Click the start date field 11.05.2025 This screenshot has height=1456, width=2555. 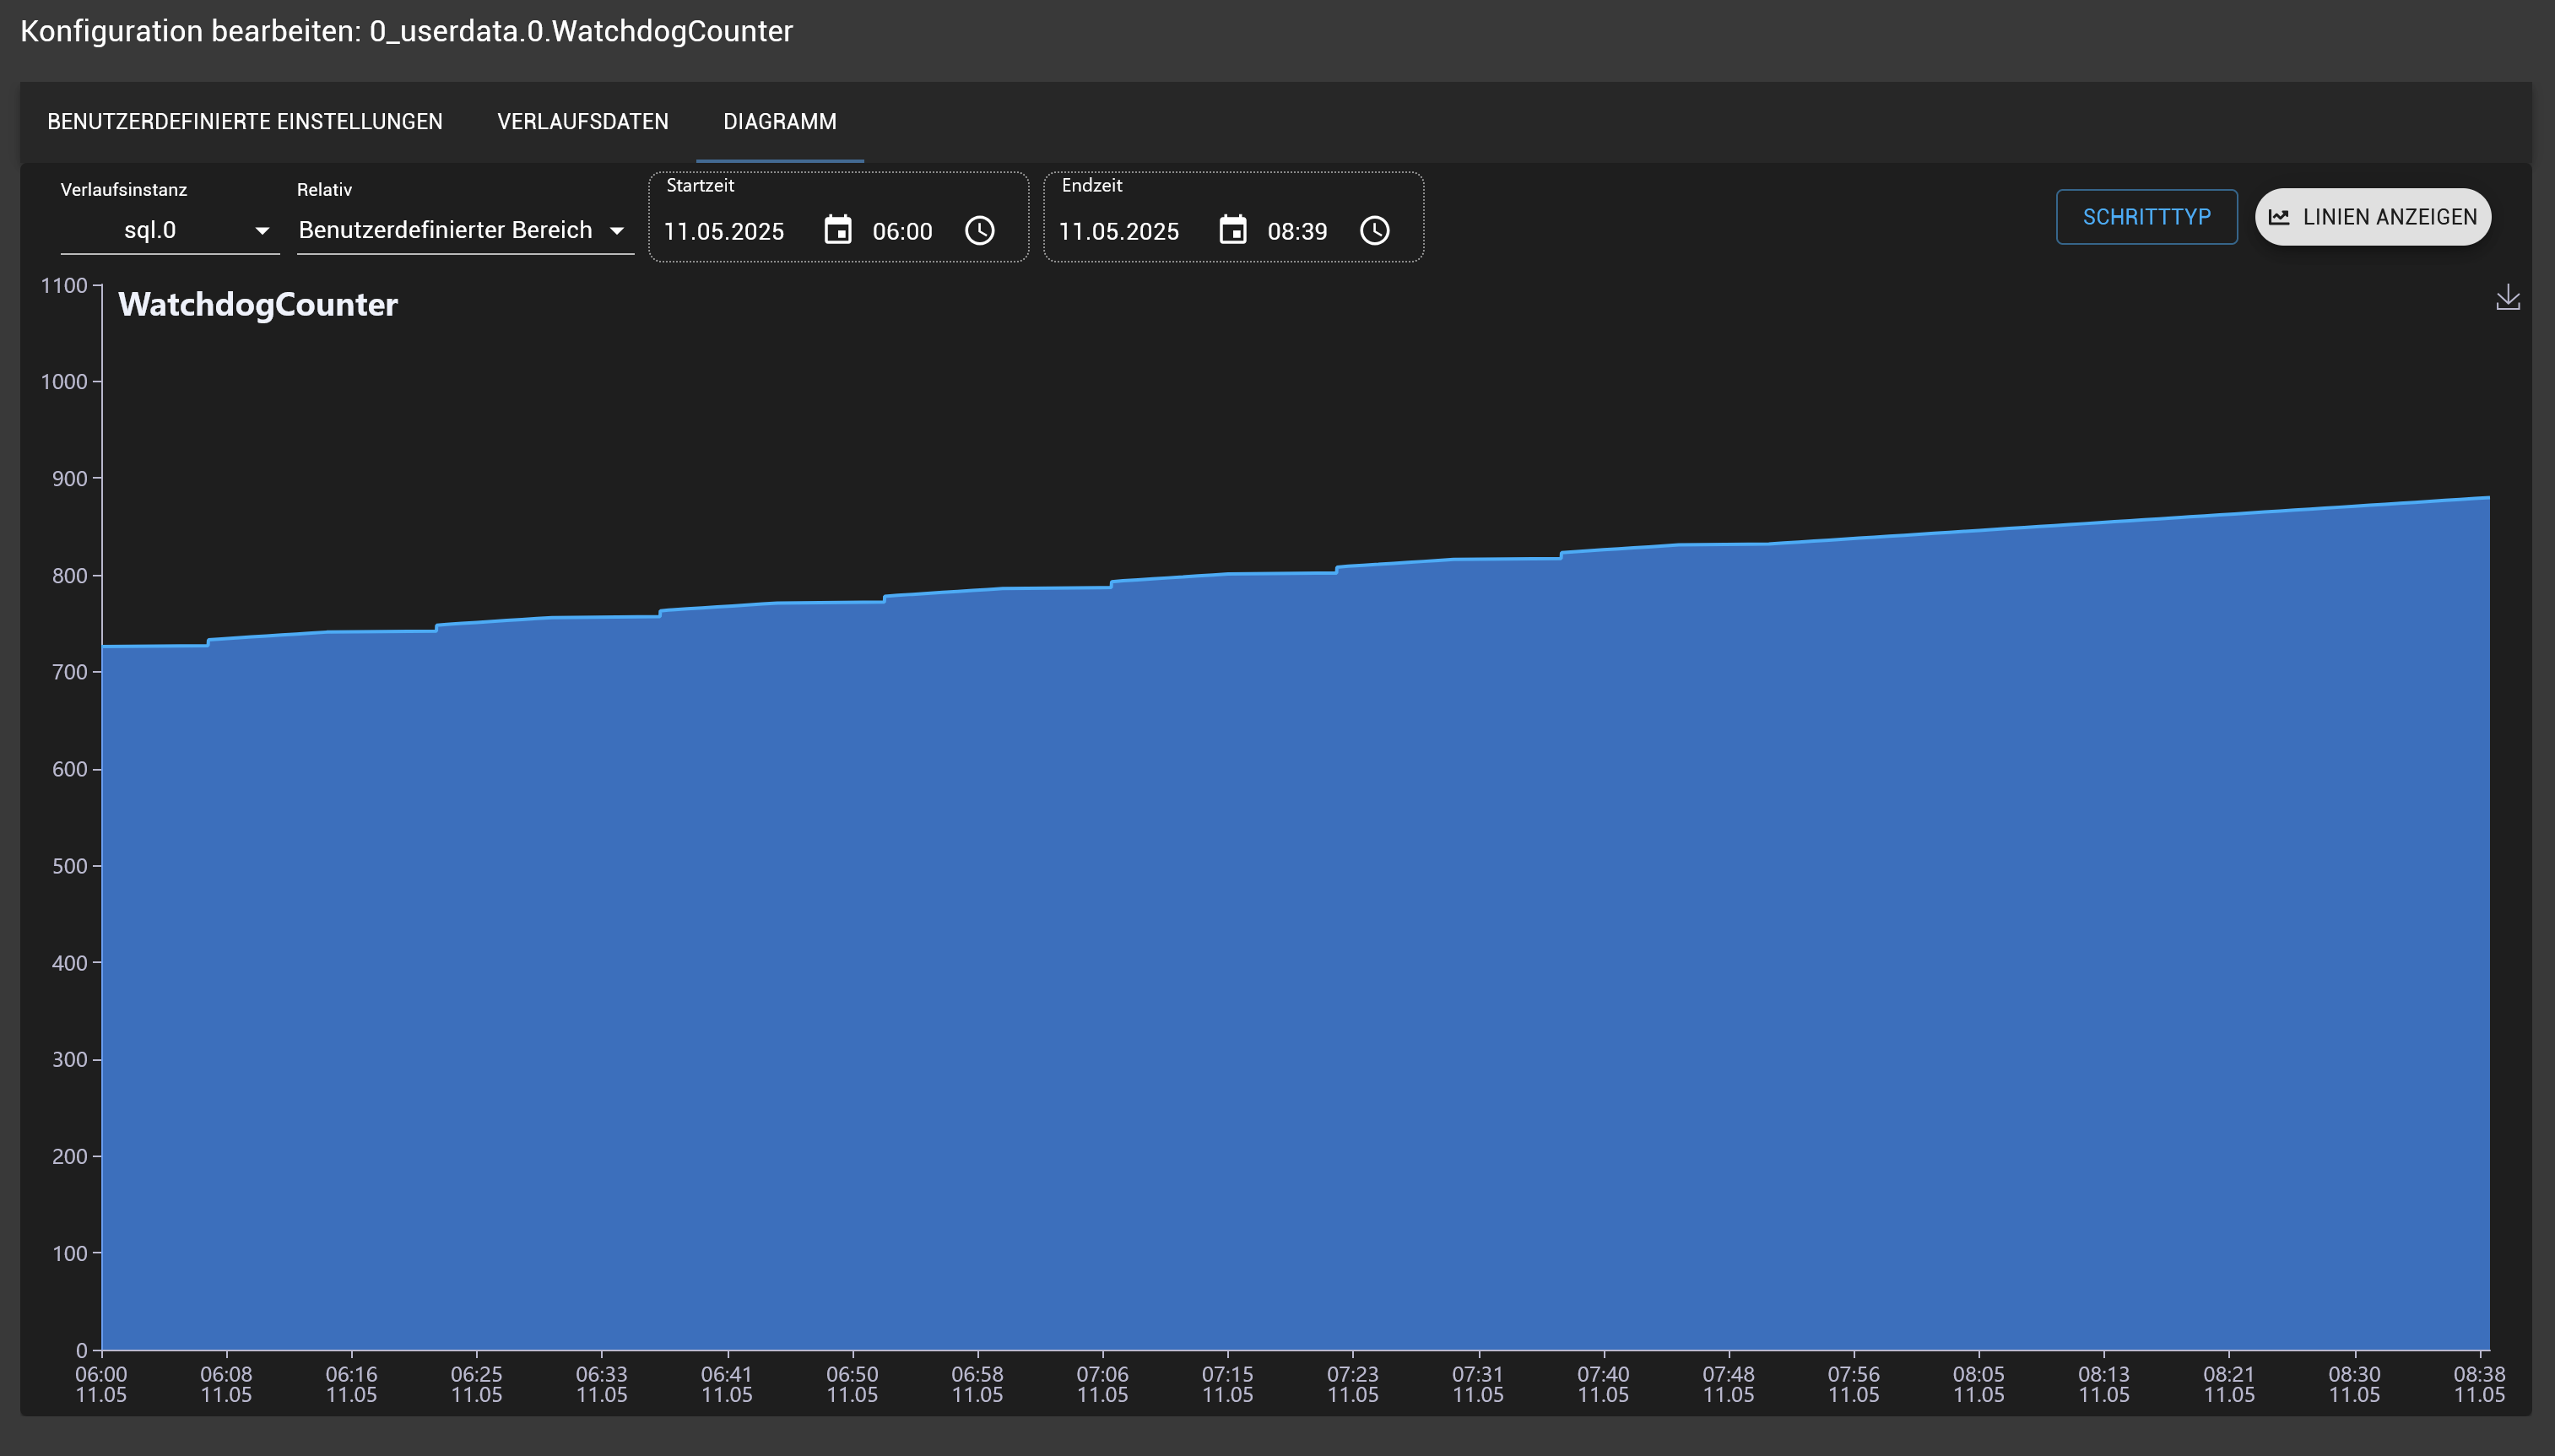click(724, 232)
